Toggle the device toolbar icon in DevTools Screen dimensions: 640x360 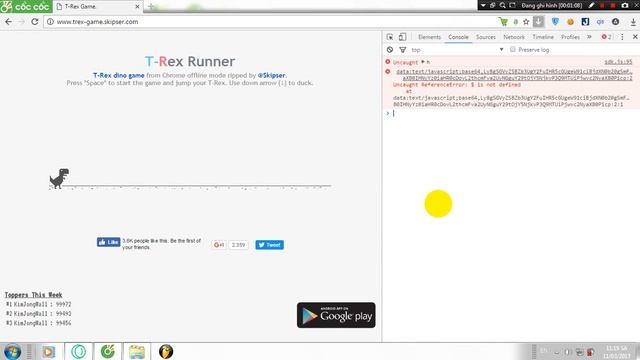tap(402, 37)
